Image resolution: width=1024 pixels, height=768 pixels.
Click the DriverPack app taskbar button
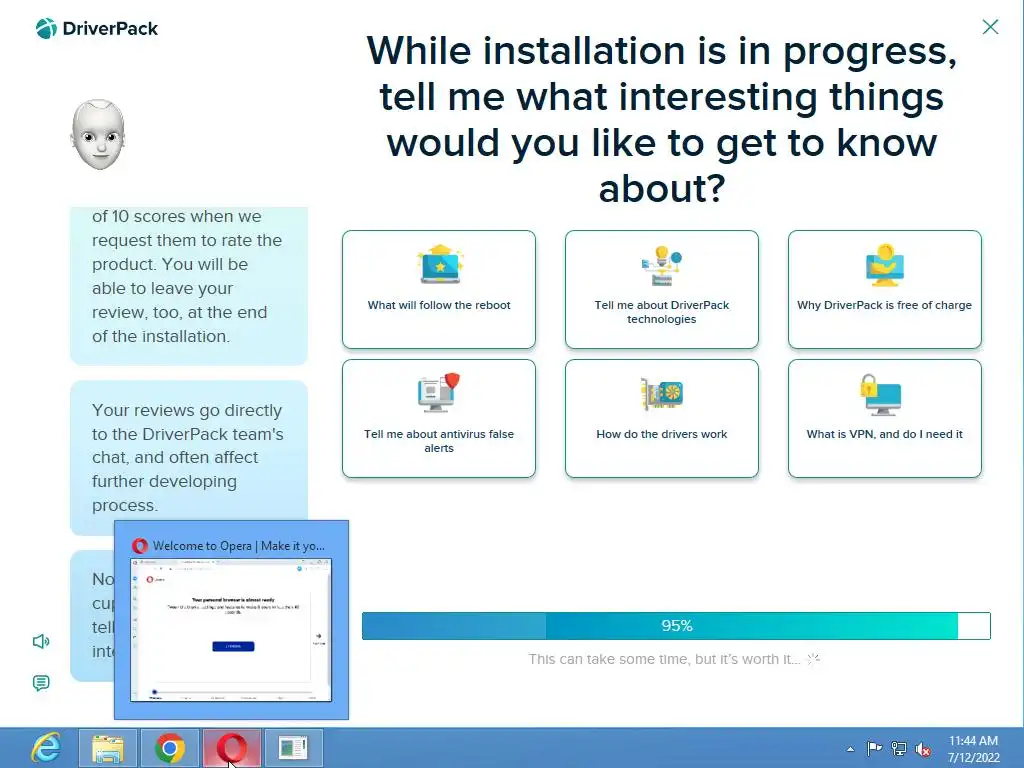[x=293, y=748]
